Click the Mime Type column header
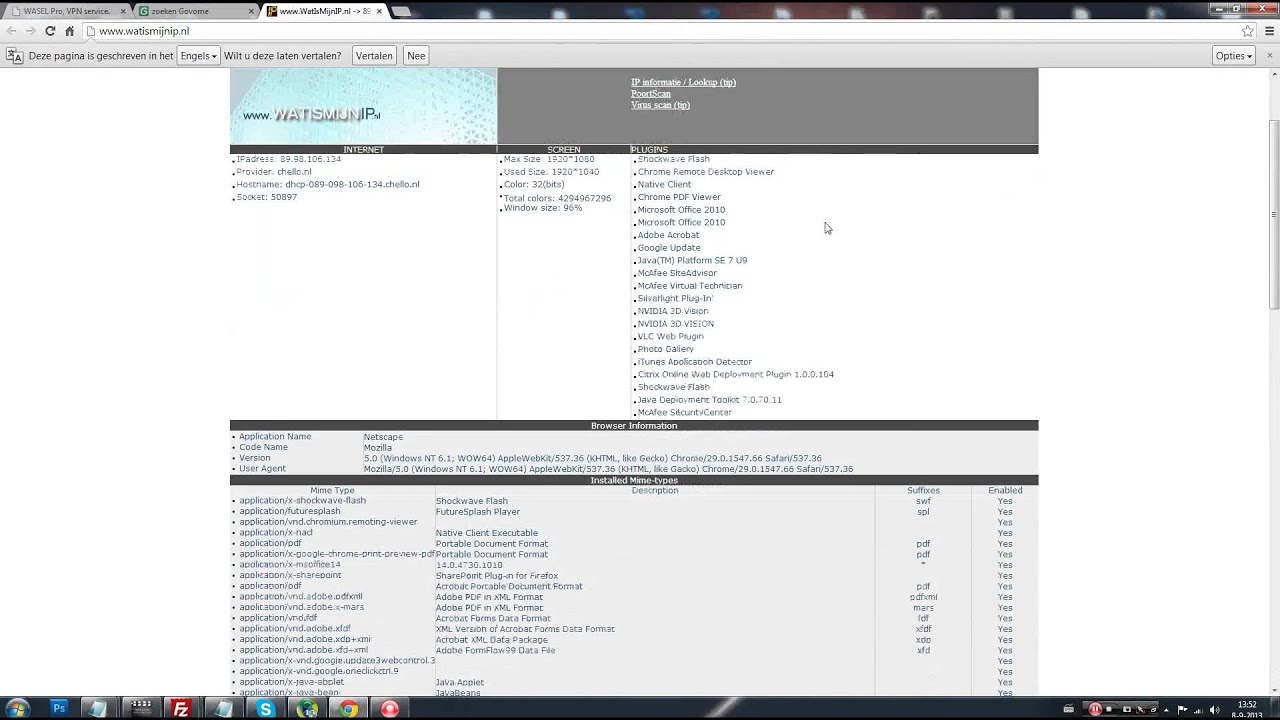Viewport: 1280px width, 720px height. coord(332,491)
